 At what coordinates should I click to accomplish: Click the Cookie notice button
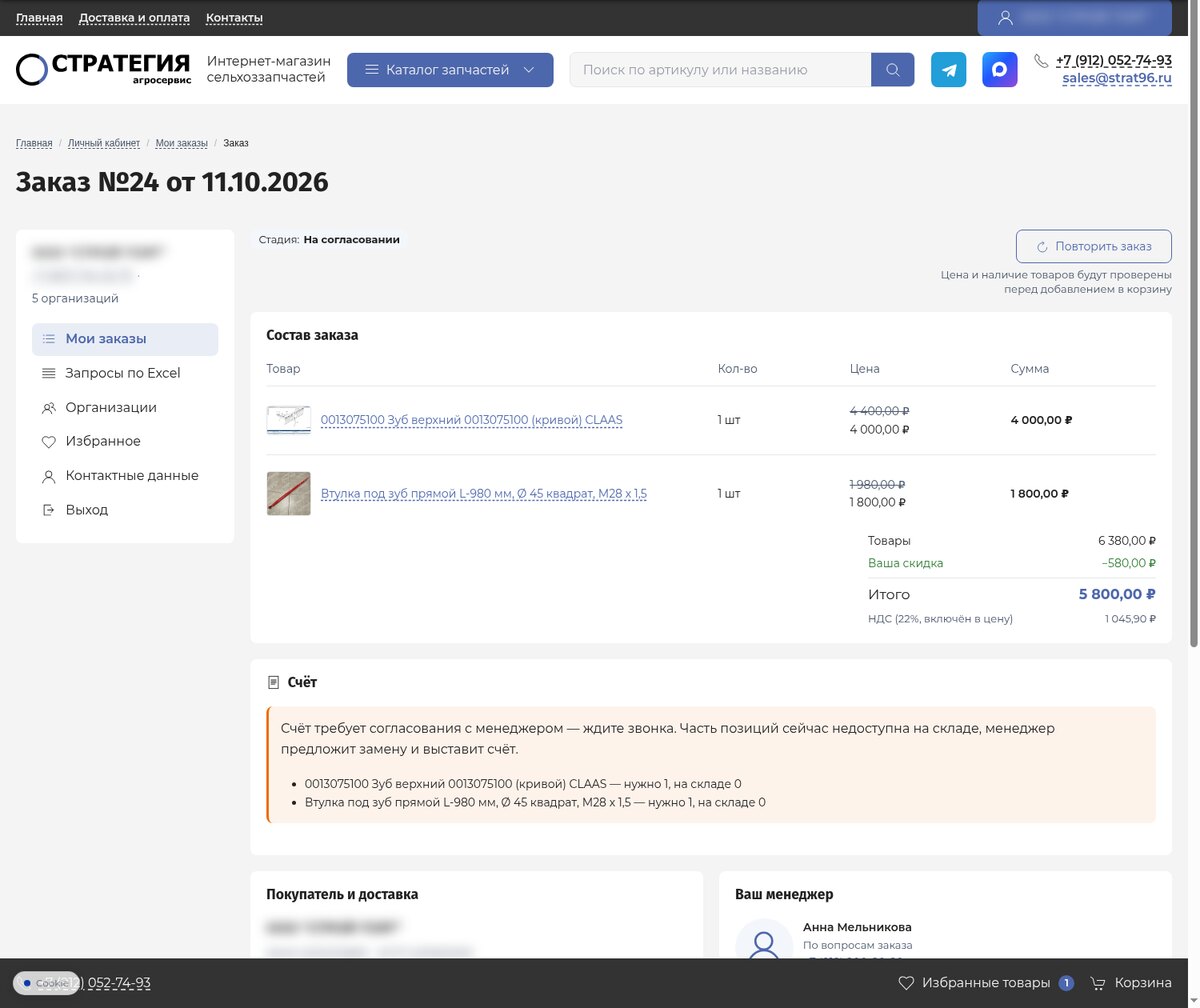pyautogui.click(x=46, y=983)
